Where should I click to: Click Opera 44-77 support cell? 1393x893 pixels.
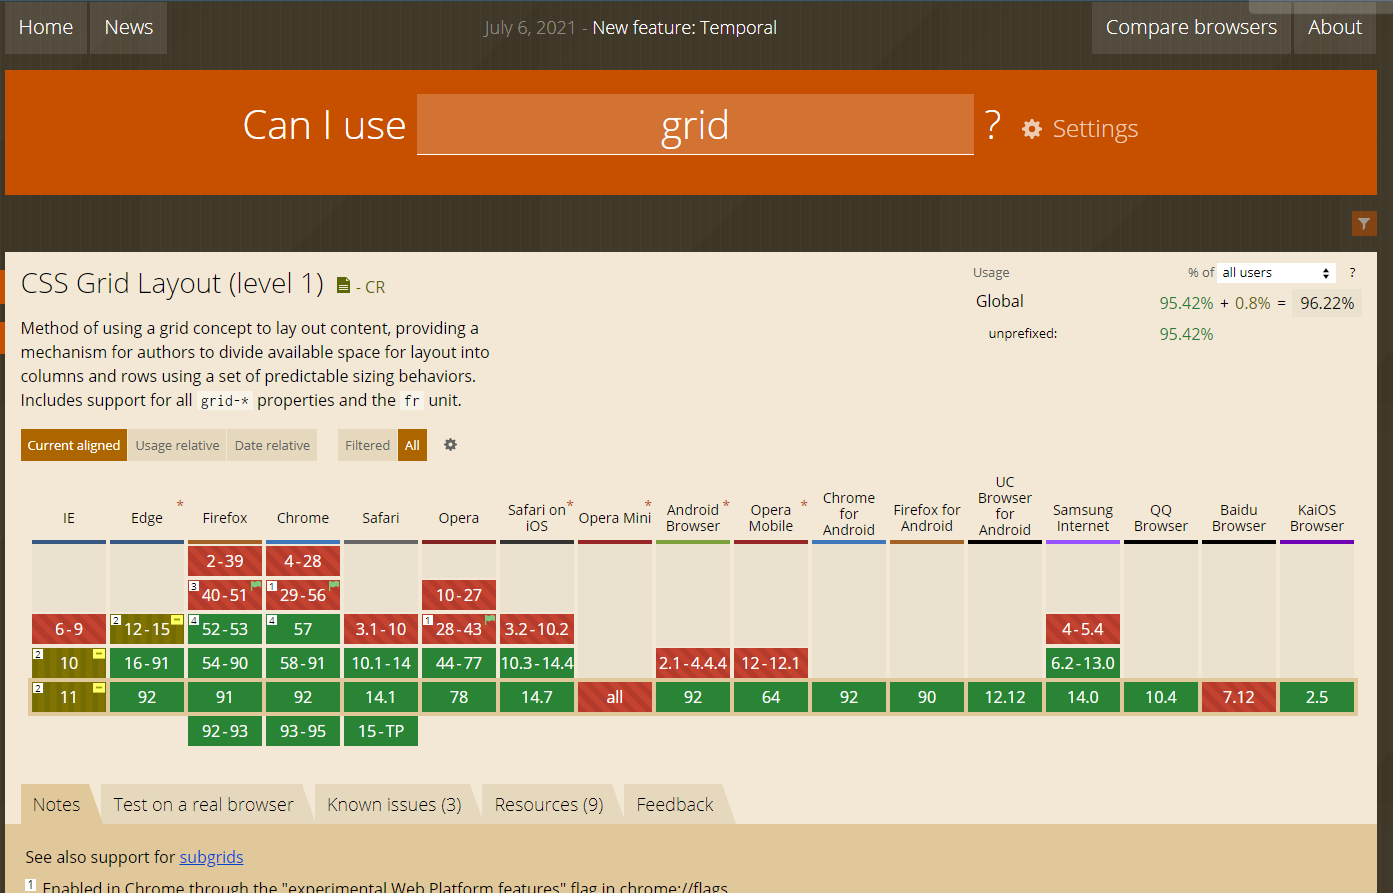click(x=459, y=663)
